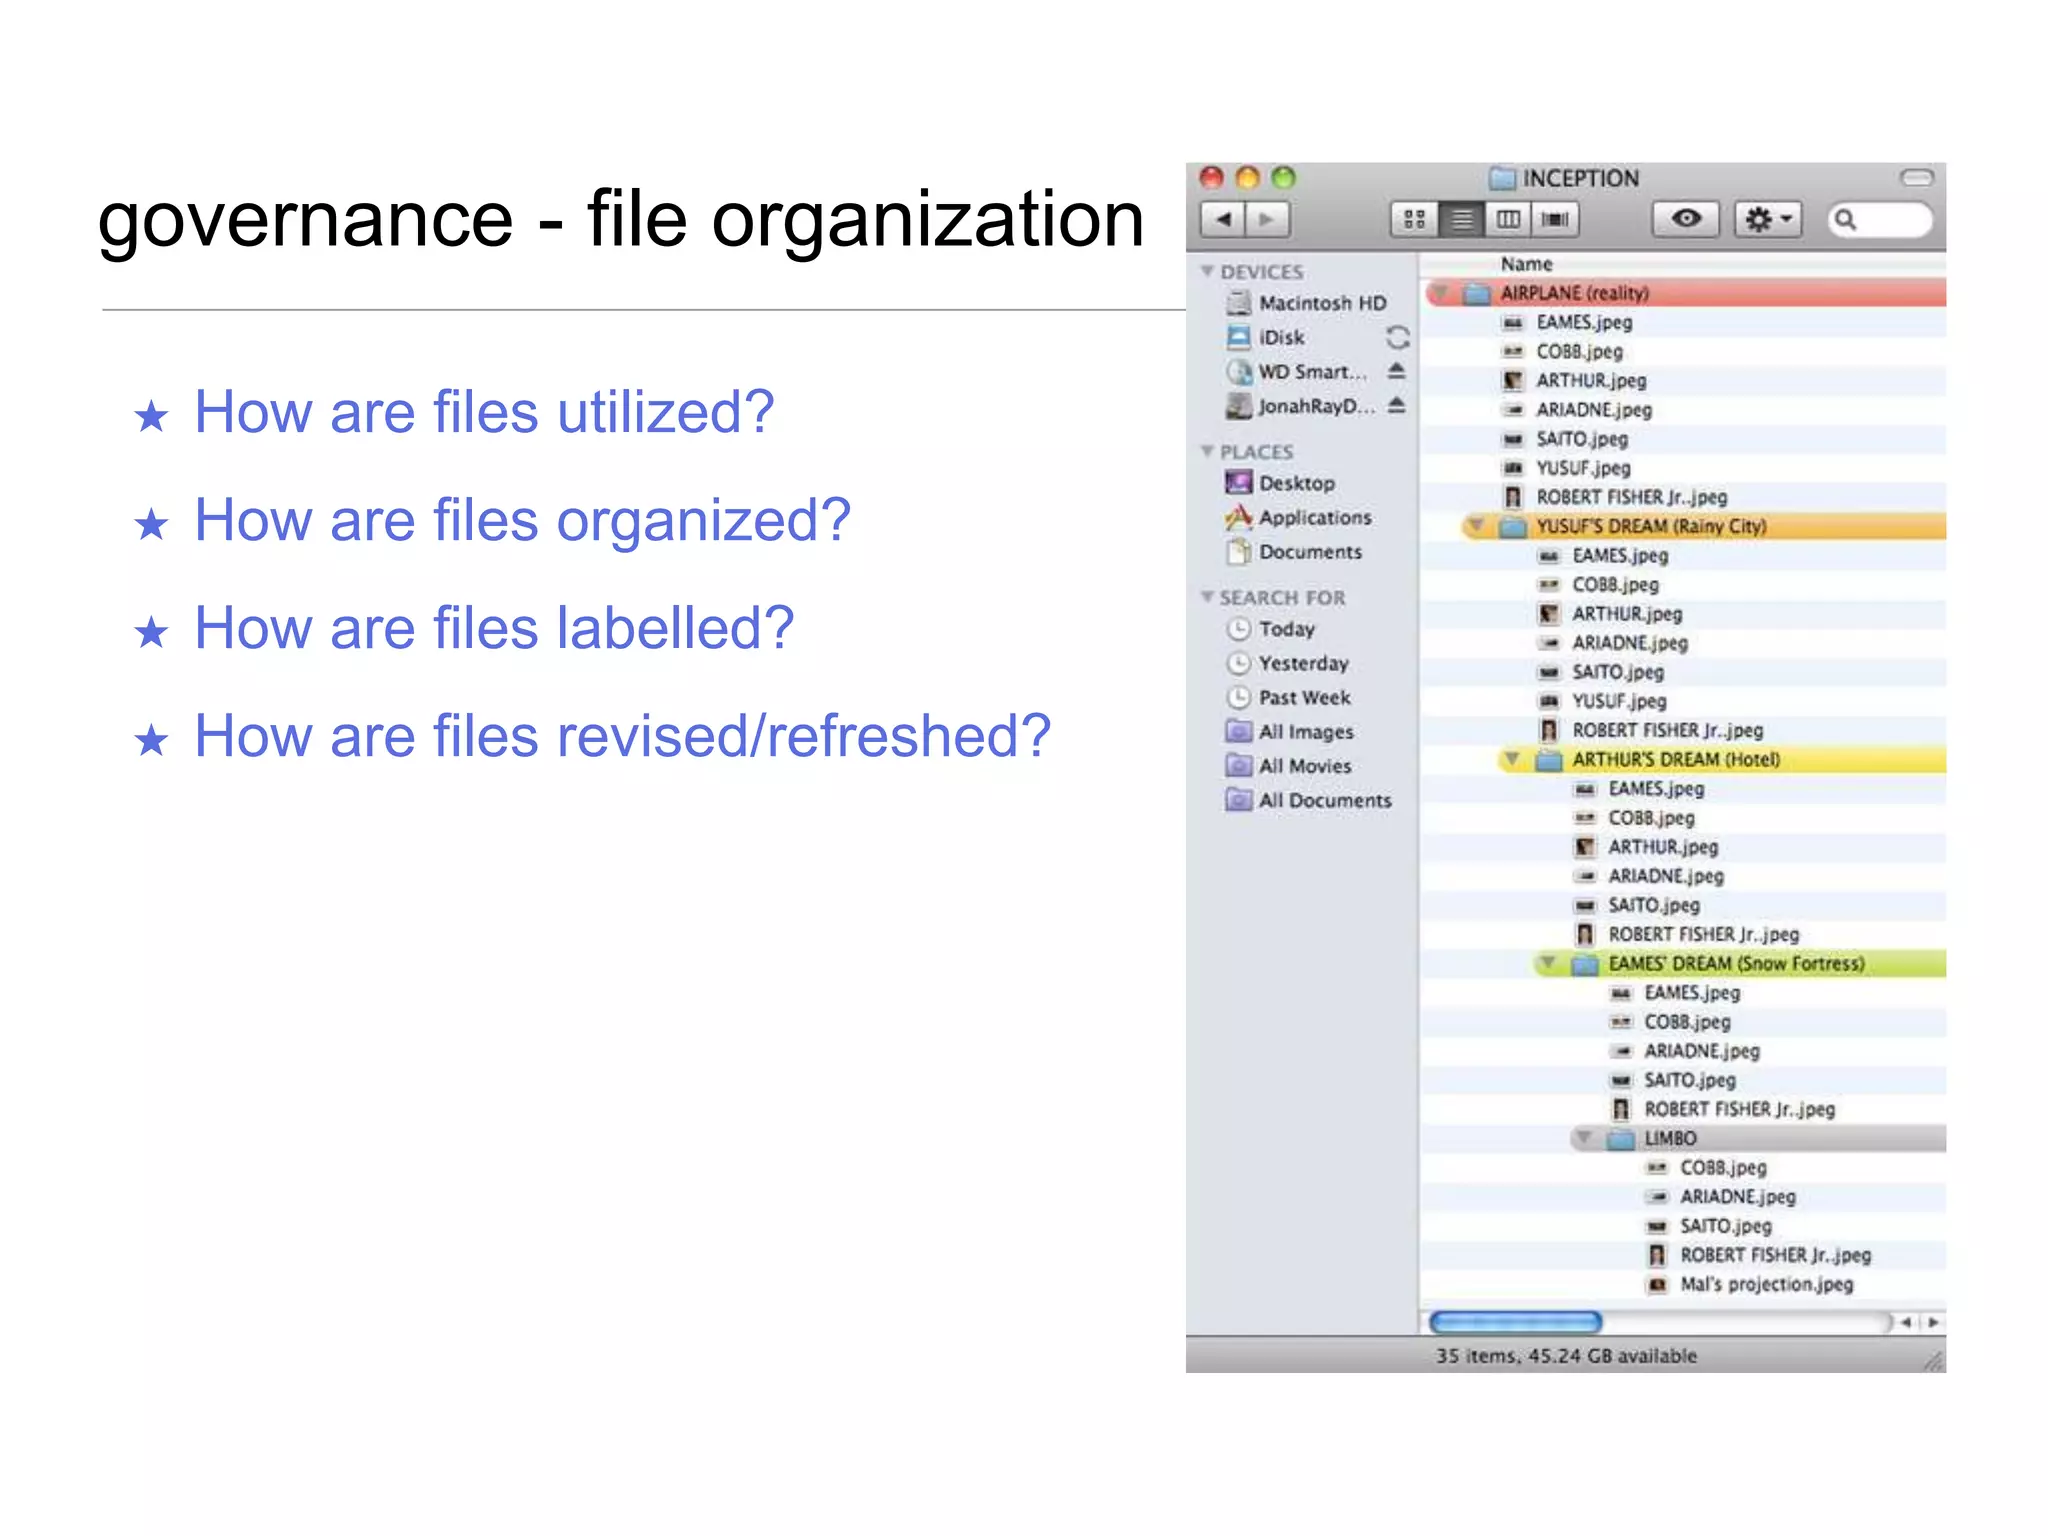The height and width of the screenshot is (1536, 2048).
Task: Click the scroll right arrow
Action: tap(1932, 1322)
